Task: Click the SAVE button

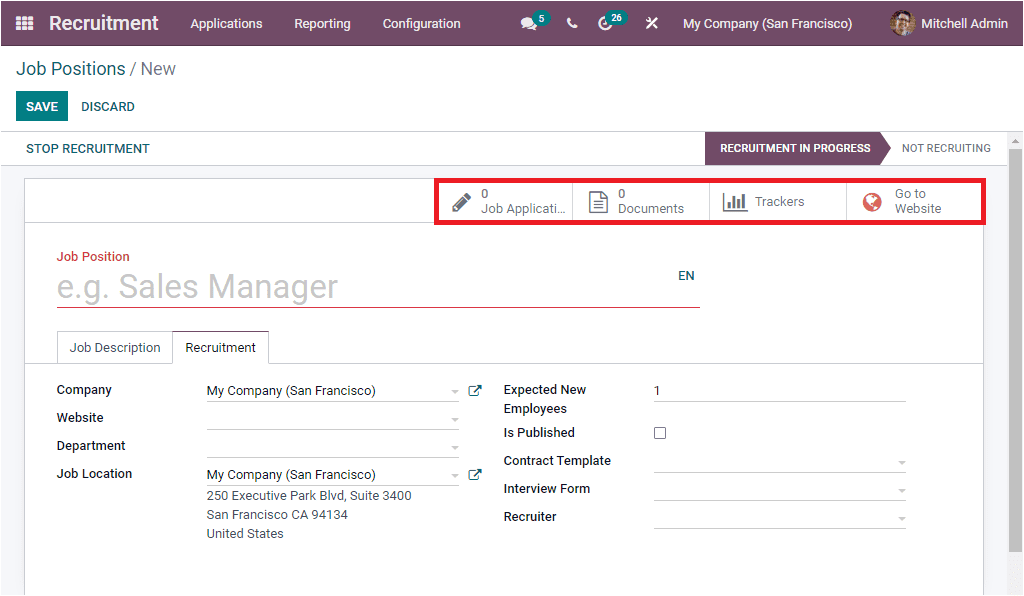Action: click(41, 106)
